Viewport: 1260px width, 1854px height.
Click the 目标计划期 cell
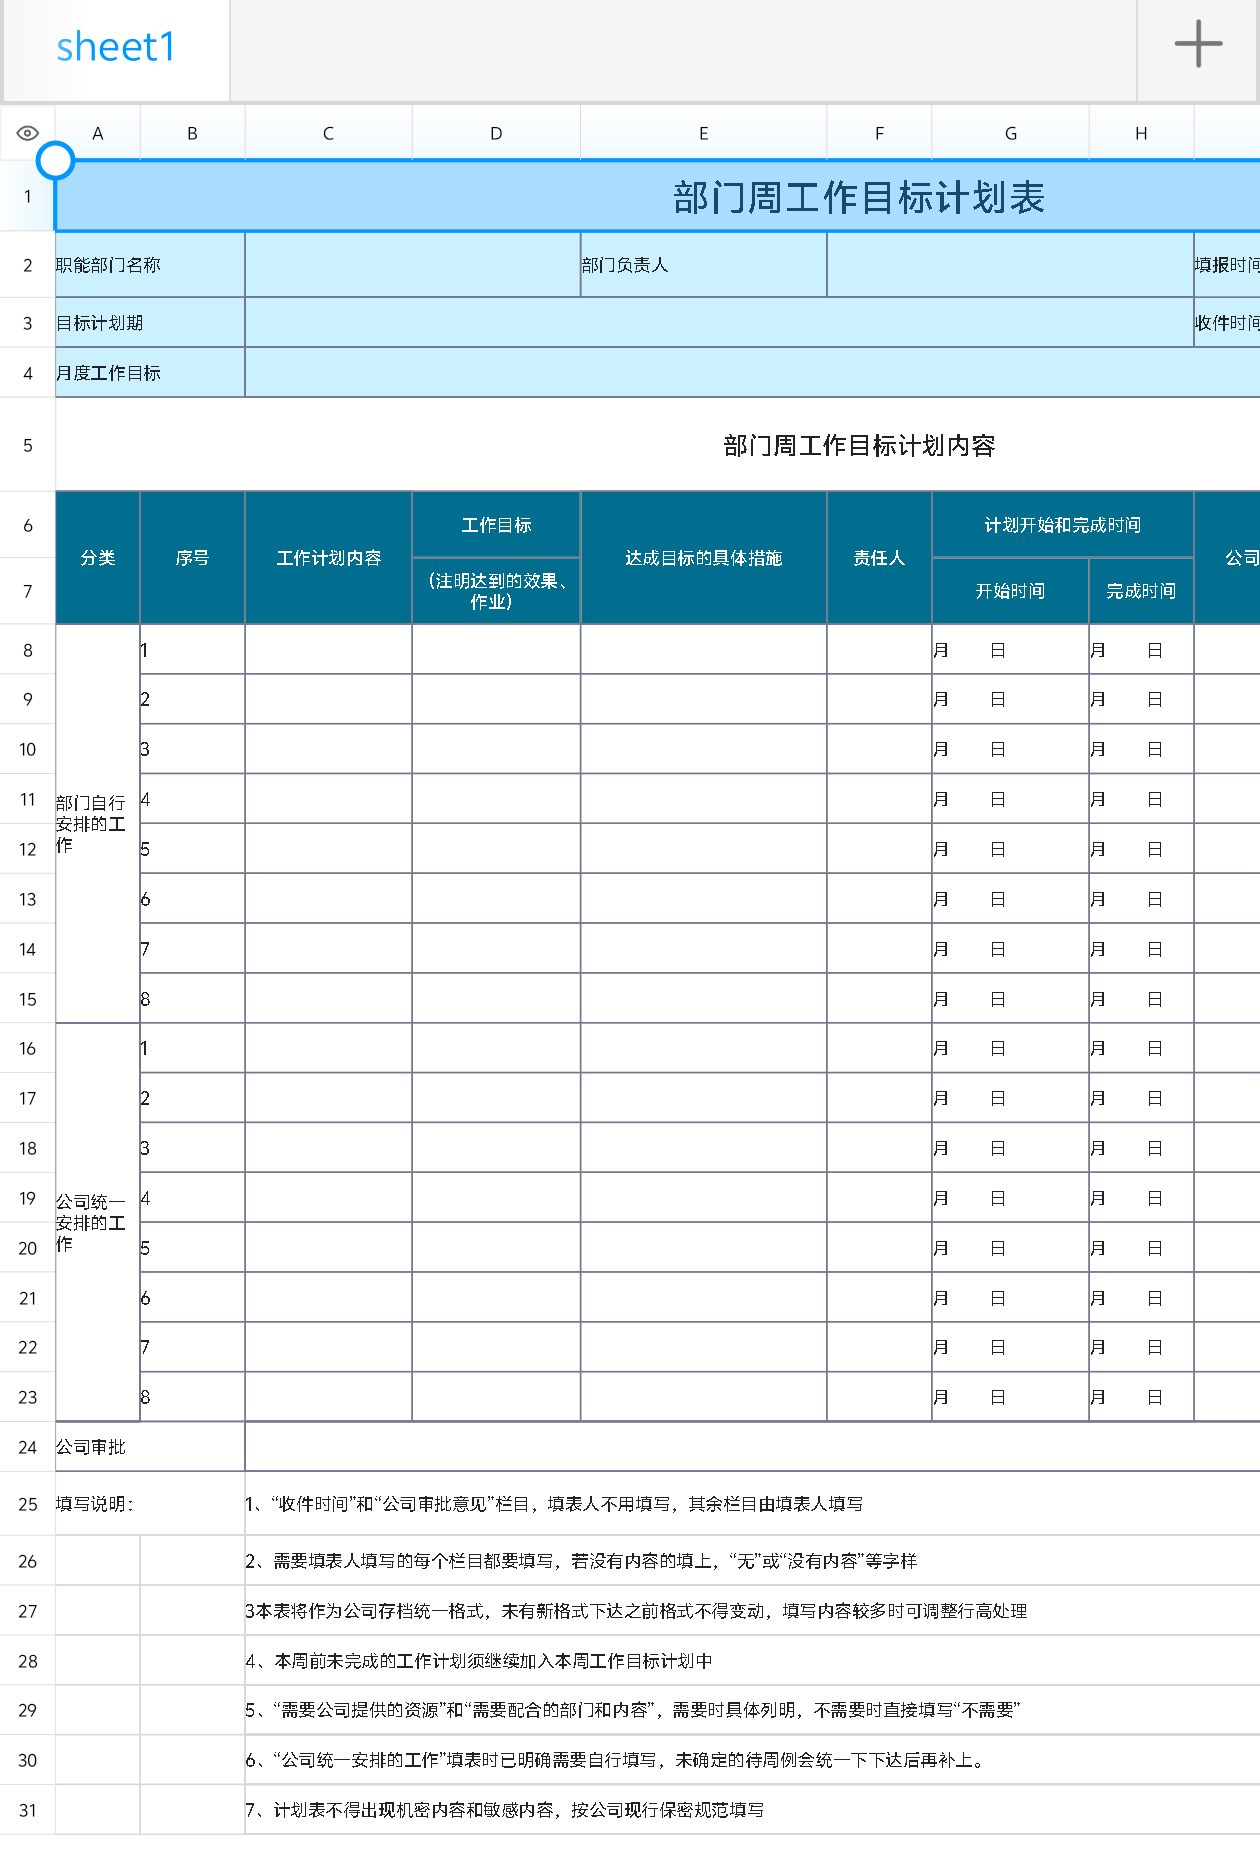click(x=150, y=323)
